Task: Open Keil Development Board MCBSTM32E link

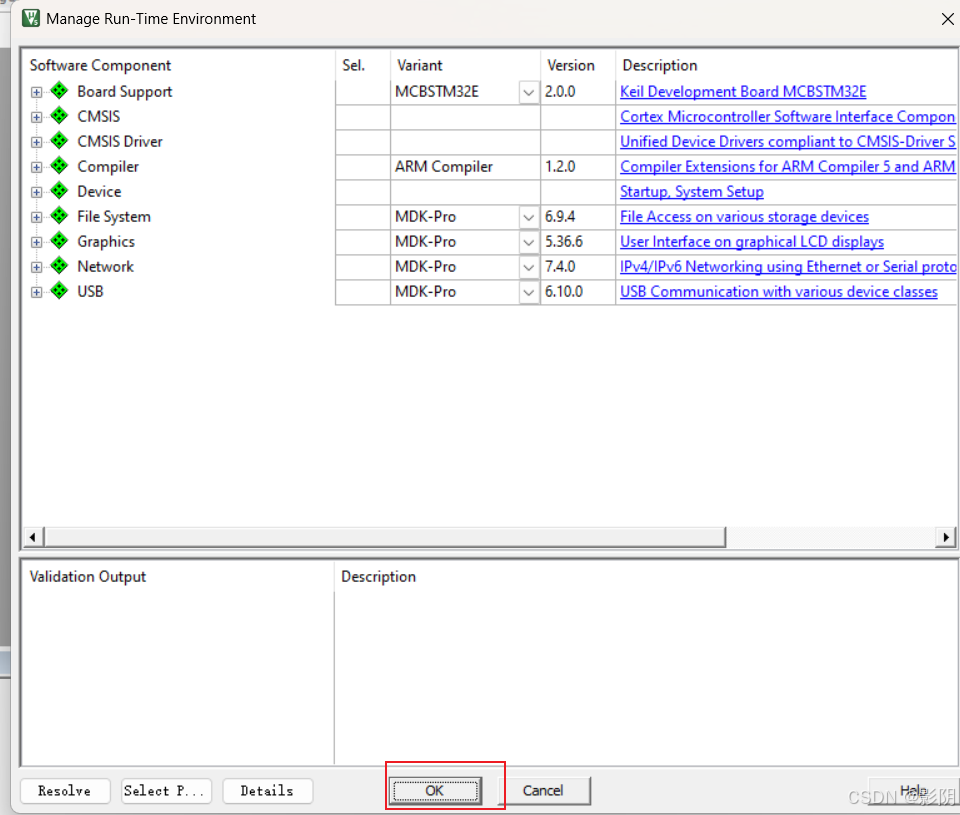Action: point(743,92)
